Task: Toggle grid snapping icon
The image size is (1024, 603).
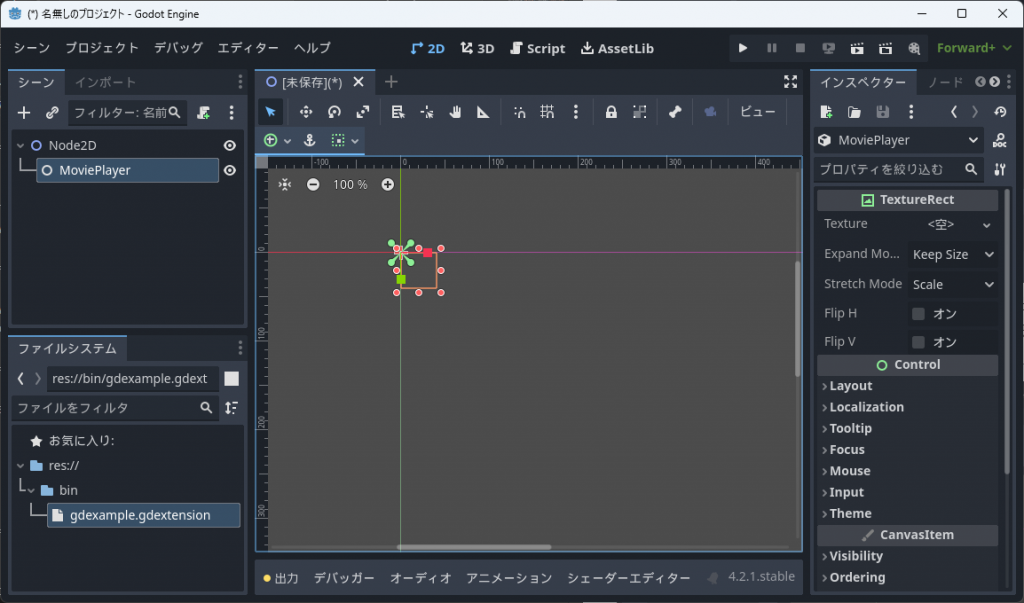Action: coord(547,112)
